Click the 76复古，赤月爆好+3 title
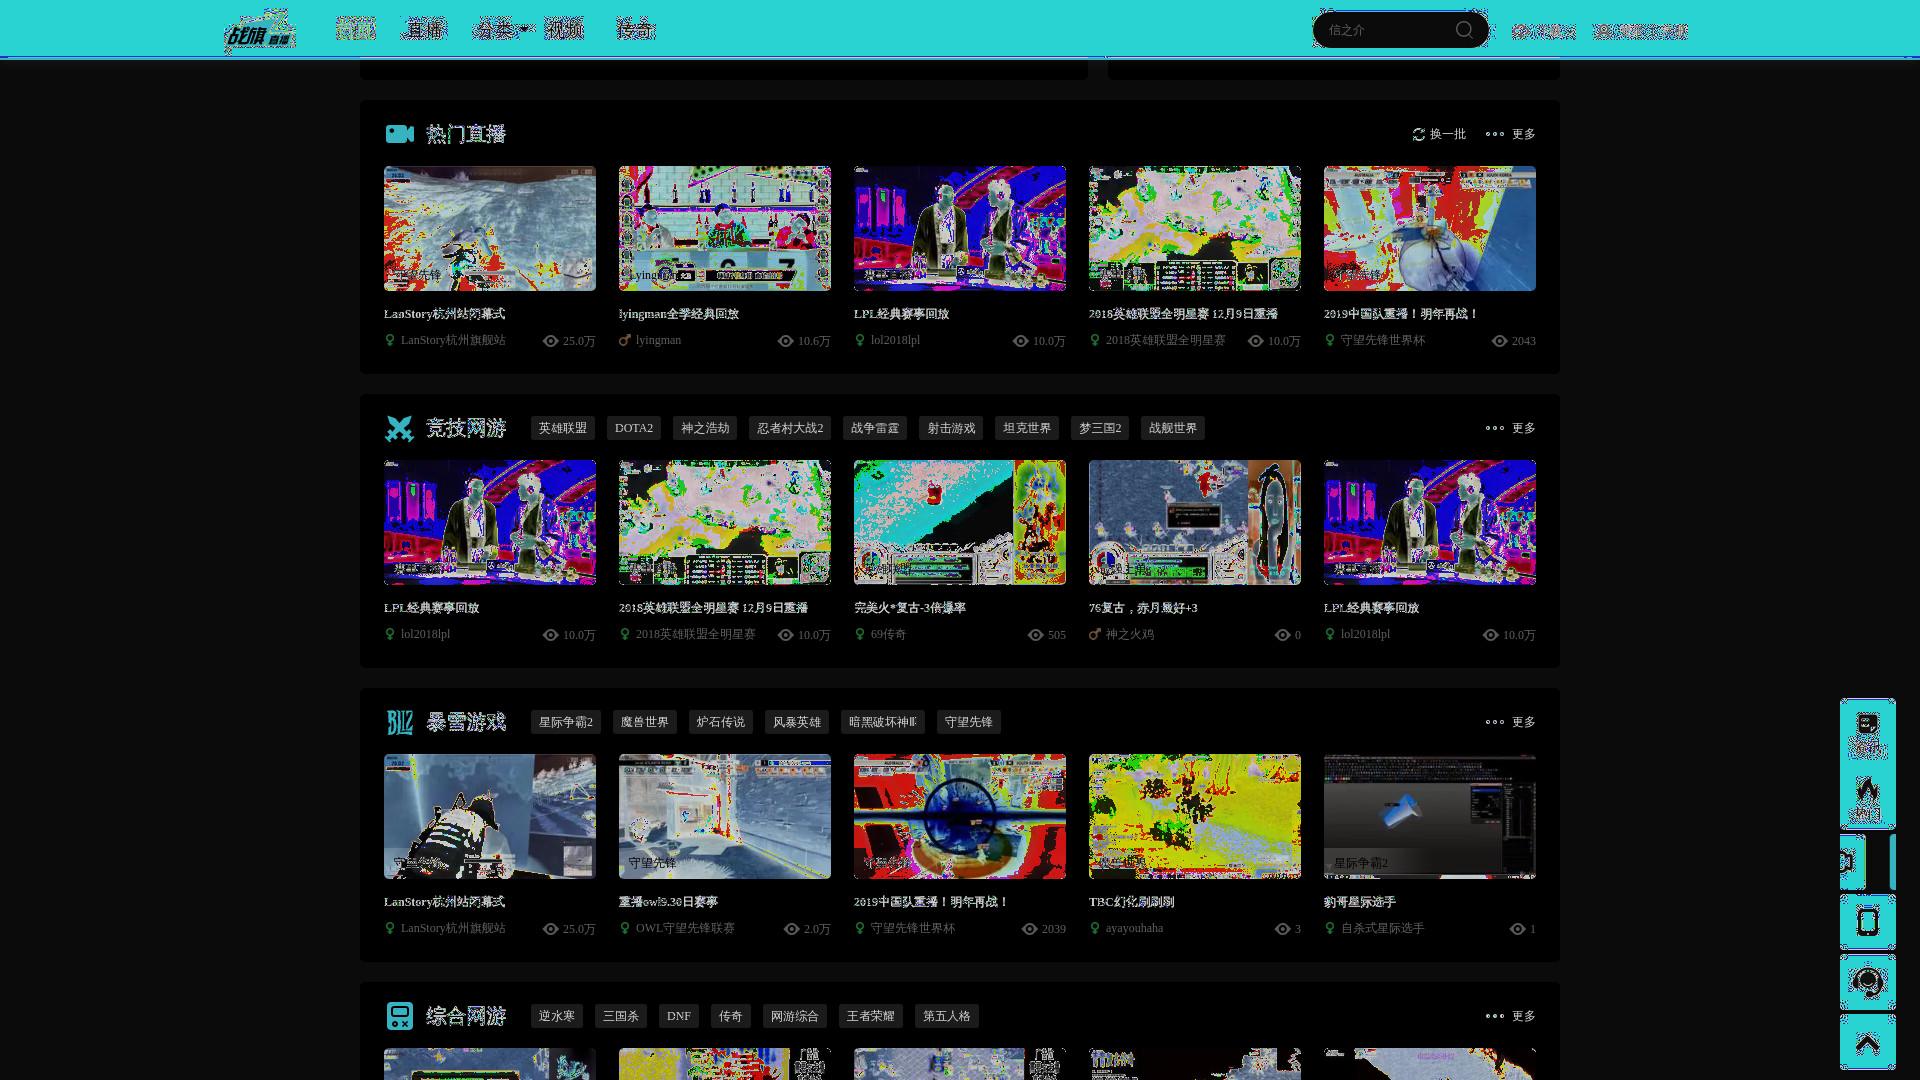Viewport: 1920px width, 1080px height. point(1143,608)
